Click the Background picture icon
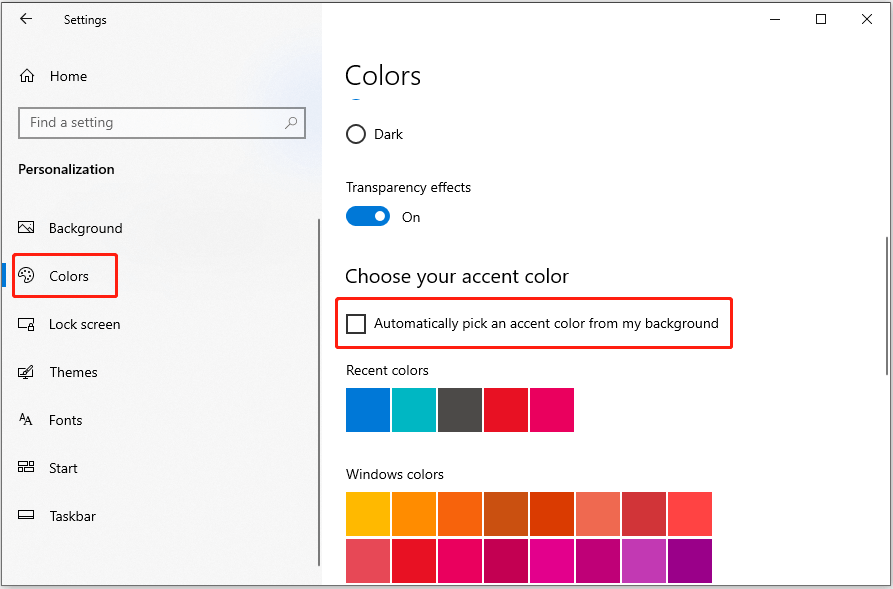 point(27,228)
